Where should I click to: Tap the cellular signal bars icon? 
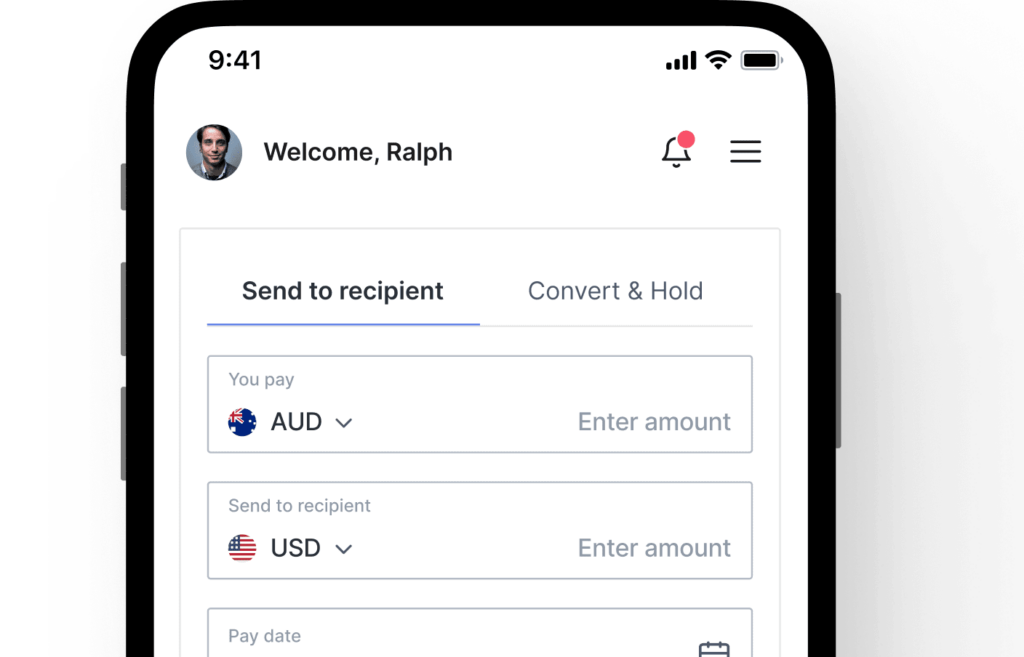[x=681, y=61]
